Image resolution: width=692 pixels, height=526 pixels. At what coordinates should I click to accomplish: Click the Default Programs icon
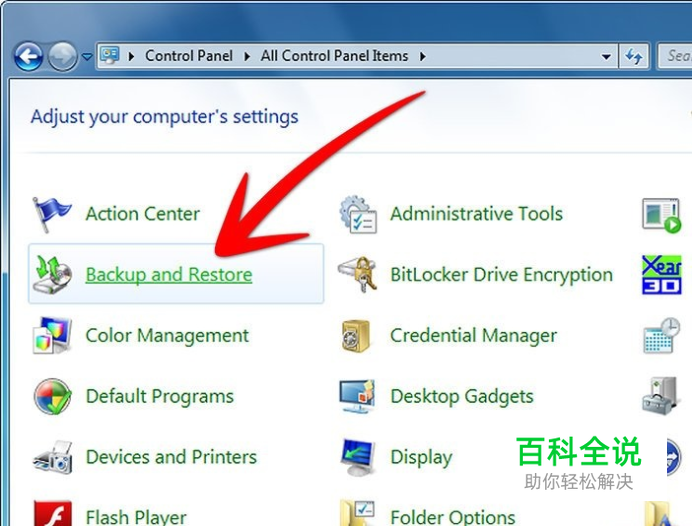point(53,396)
